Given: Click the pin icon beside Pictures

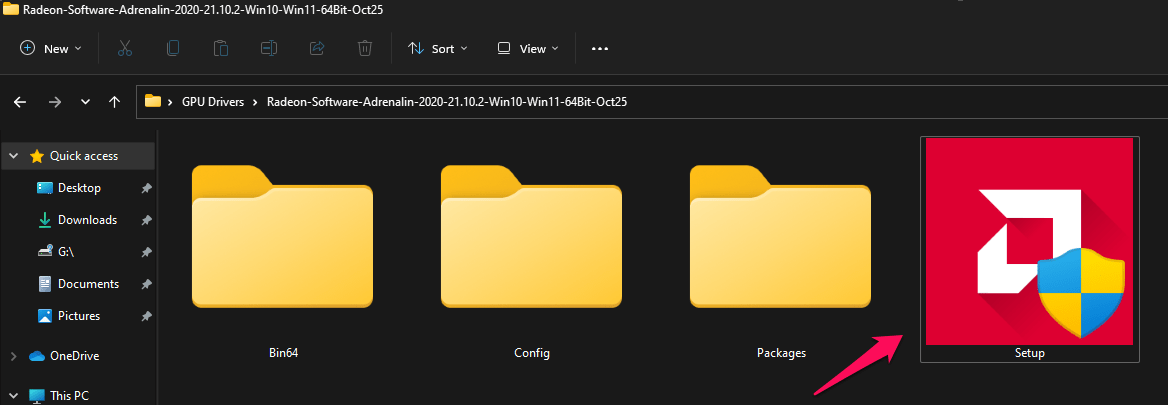Looking at the screenshot, I should coord(146,316).
